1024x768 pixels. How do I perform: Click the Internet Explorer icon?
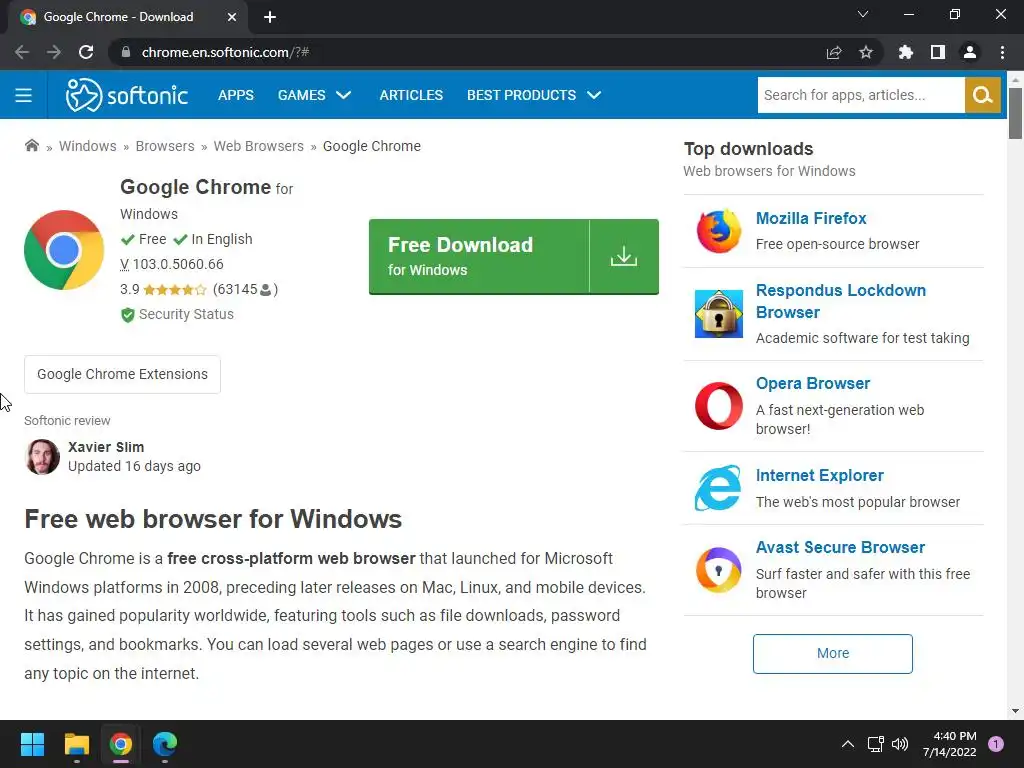718,488
